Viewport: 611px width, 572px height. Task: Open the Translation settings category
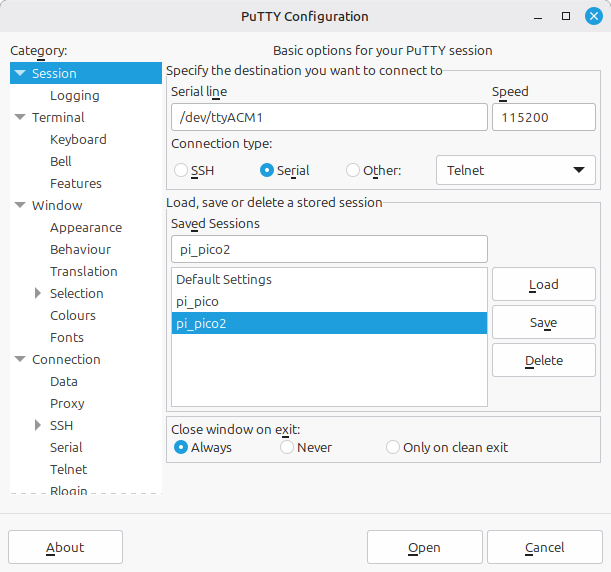tap(84, 272)
